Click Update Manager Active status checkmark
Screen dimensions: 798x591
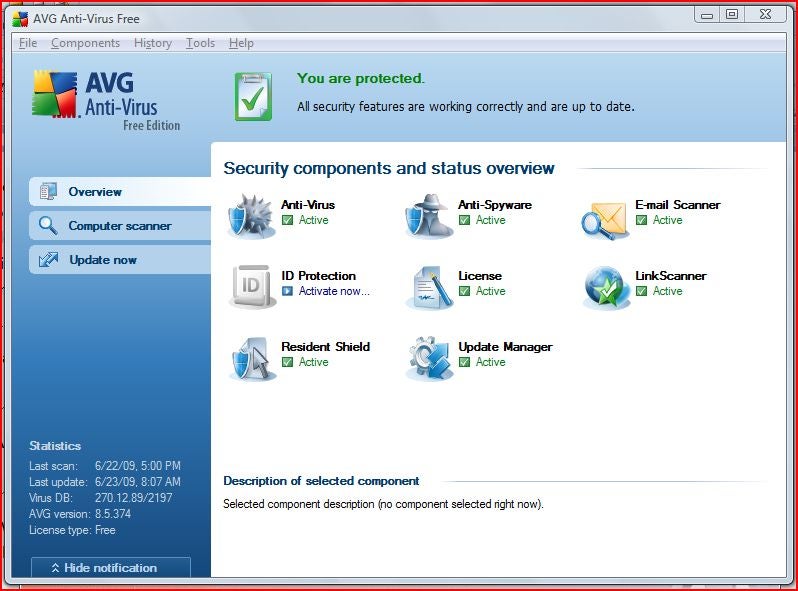(x=464, y=362)
